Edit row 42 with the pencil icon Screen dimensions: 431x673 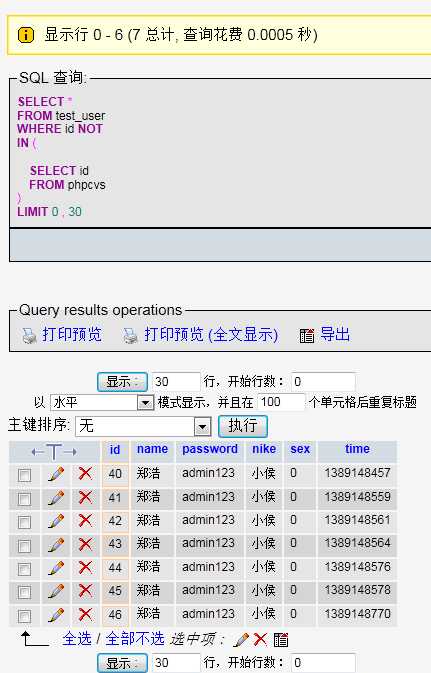56,521
